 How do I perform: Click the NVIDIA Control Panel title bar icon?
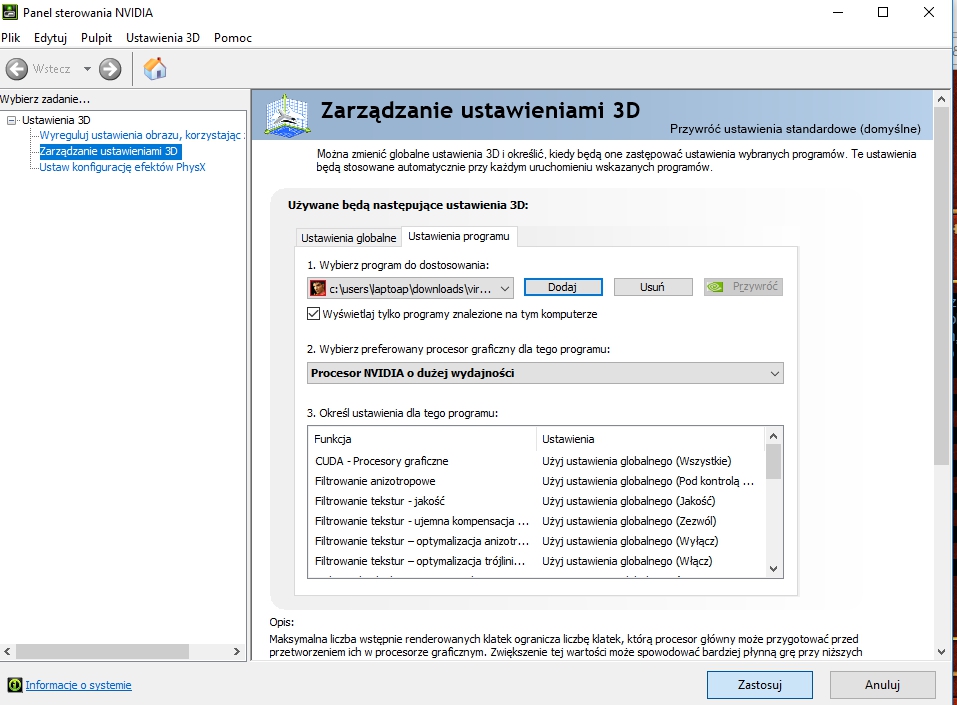[10, 12]
